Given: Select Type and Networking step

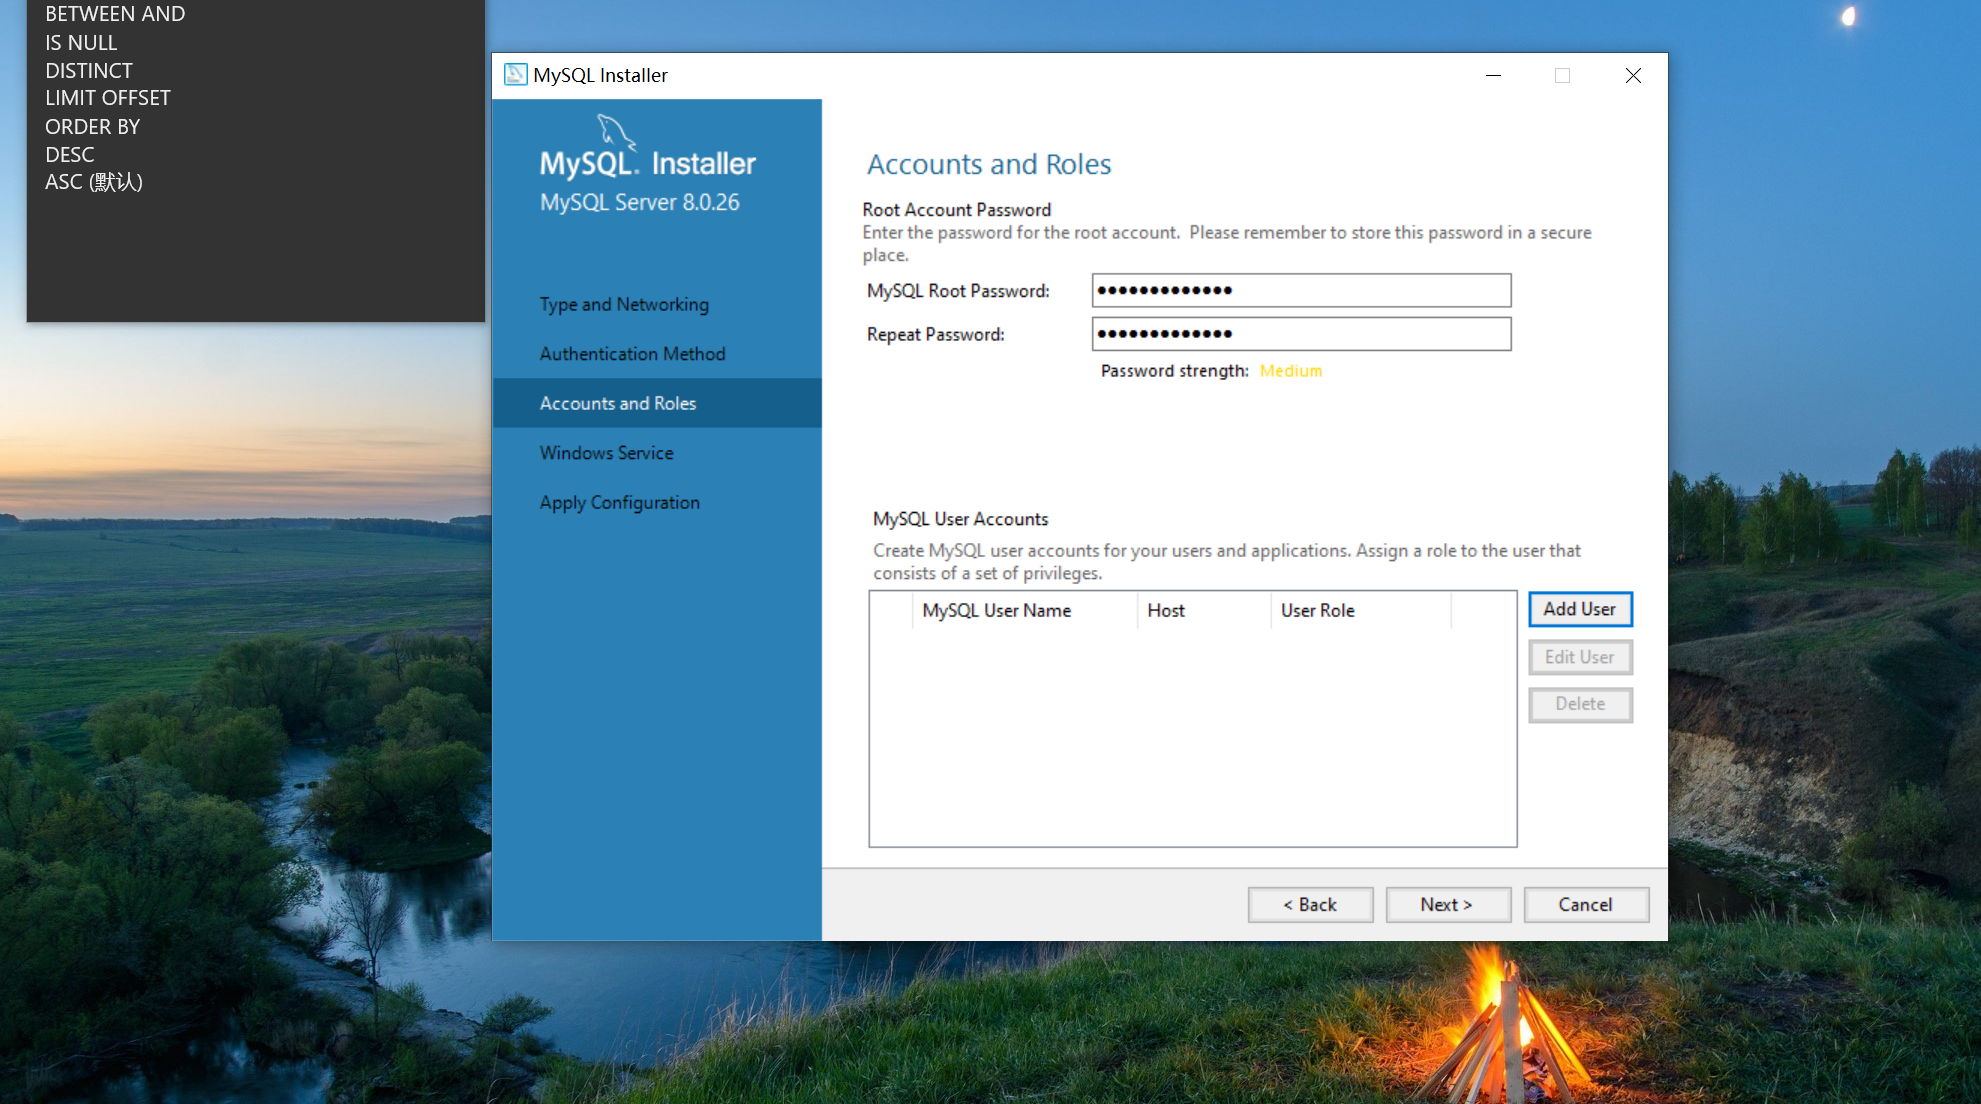Looking at the screenshot, I should click(624, 304).
